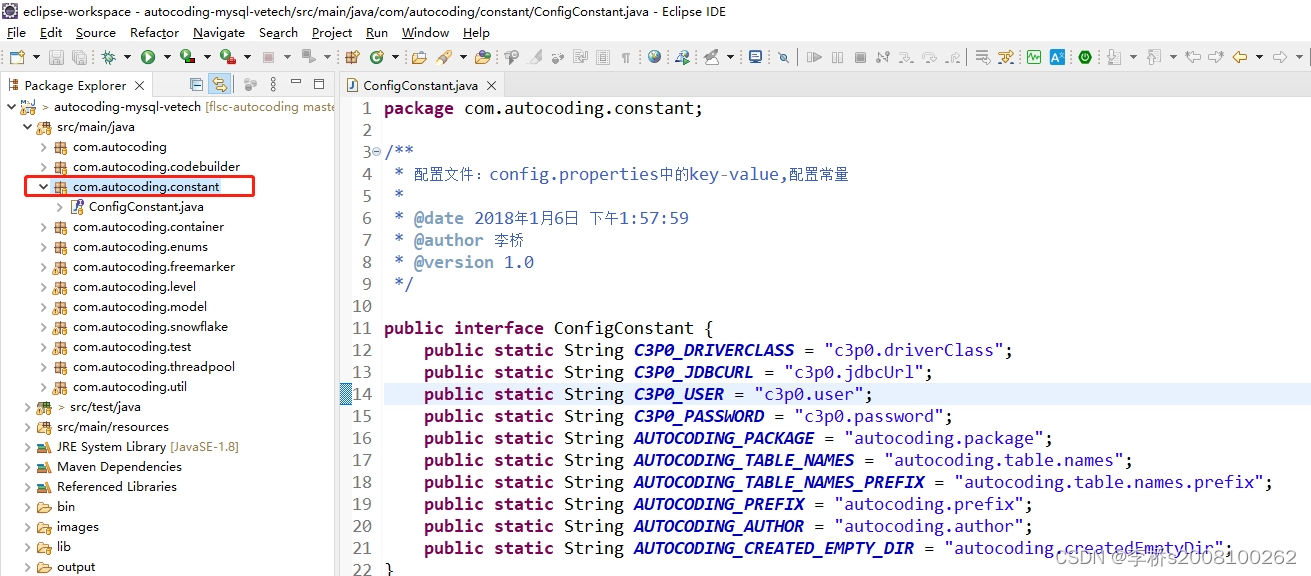Run the application using the green Run icon
The image size is (1311, 576).
click(147, 56)
